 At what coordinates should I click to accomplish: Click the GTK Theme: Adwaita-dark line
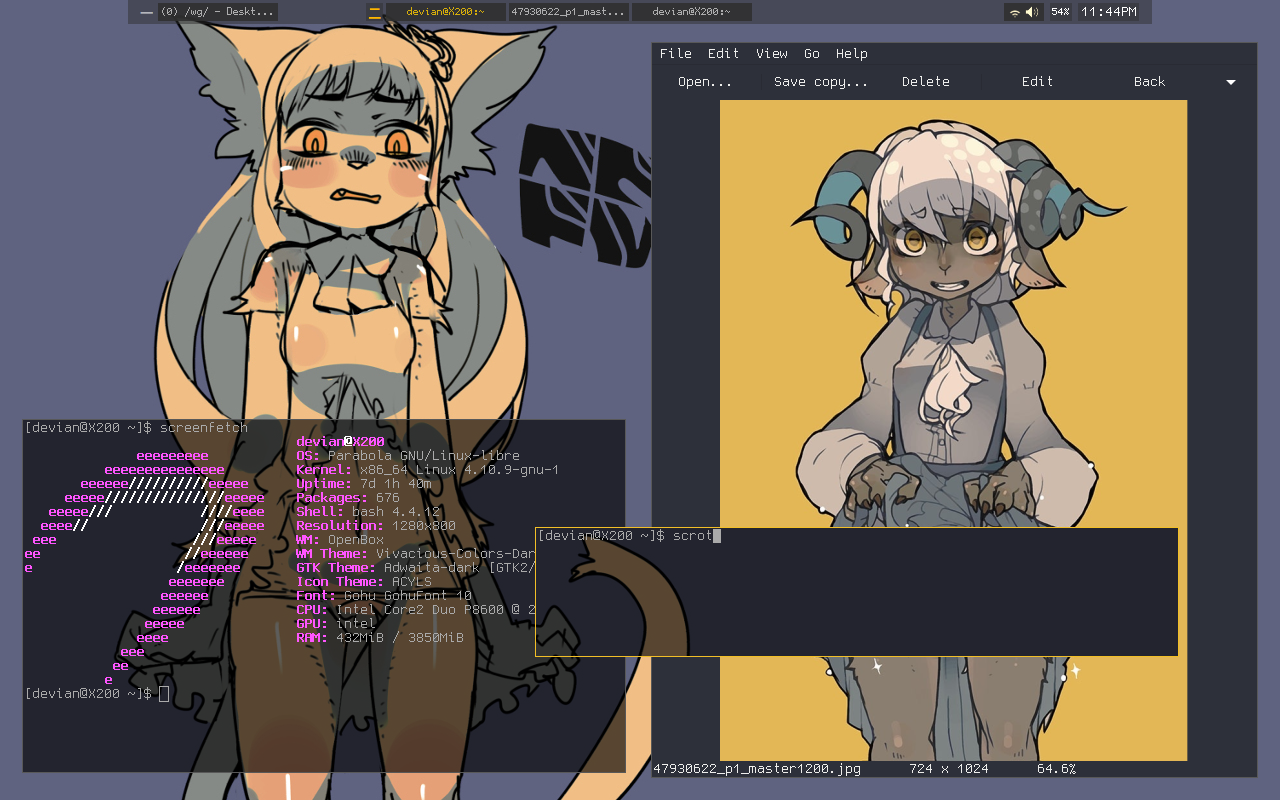coord(416,568)
